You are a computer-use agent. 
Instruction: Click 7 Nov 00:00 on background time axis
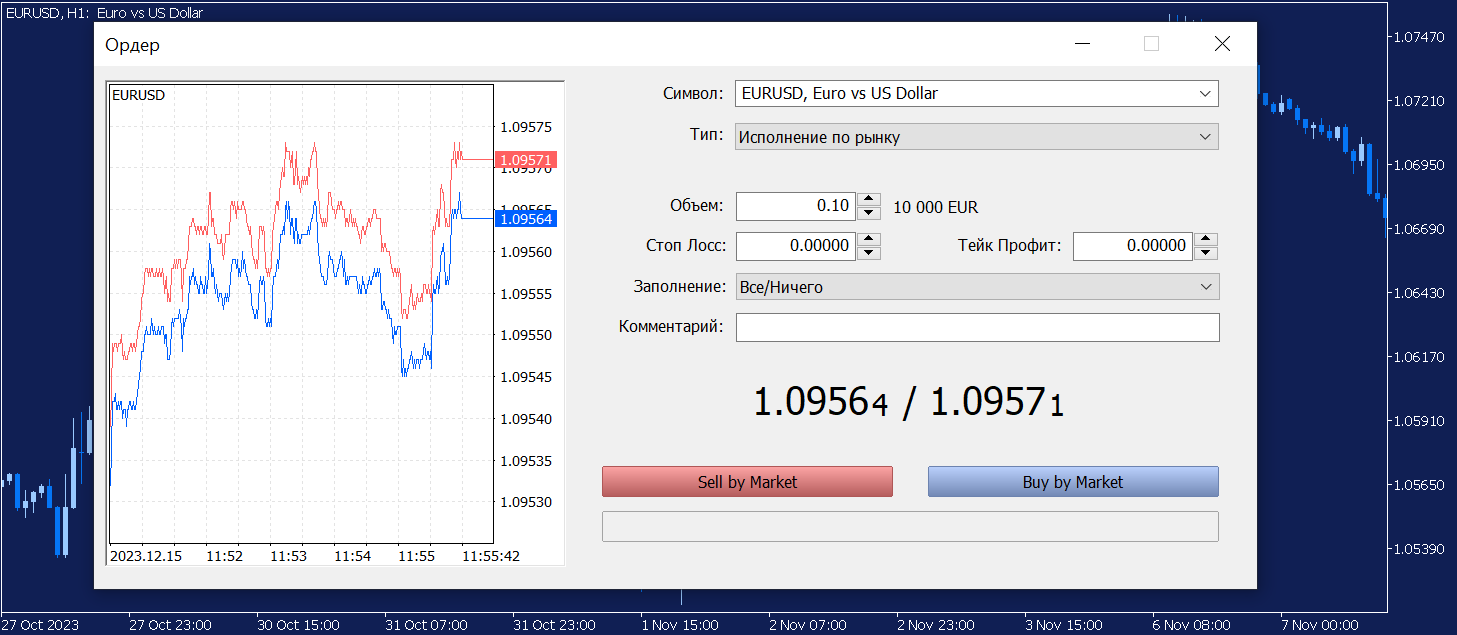(x=1318, y=625)
